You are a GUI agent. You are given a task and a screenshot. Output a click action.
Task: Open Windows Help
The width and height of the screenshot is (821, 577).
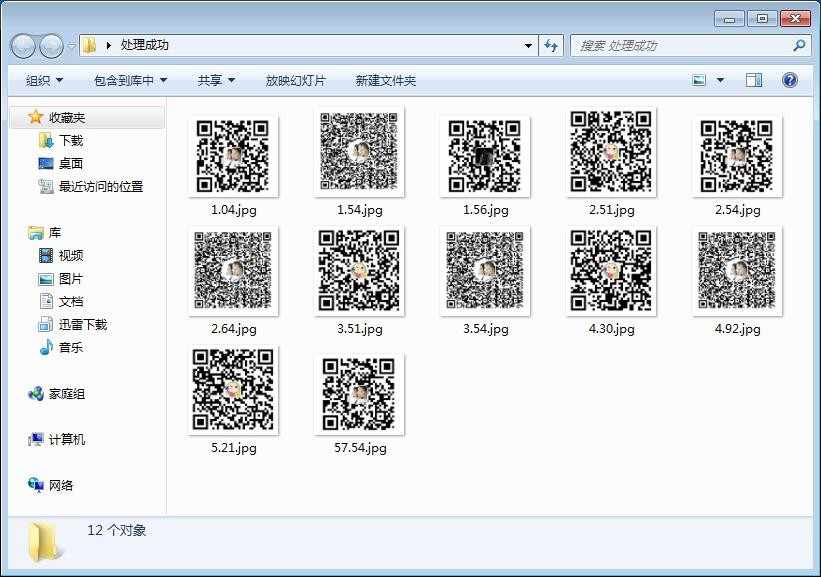pyautogui.click(x=790, y=80)
